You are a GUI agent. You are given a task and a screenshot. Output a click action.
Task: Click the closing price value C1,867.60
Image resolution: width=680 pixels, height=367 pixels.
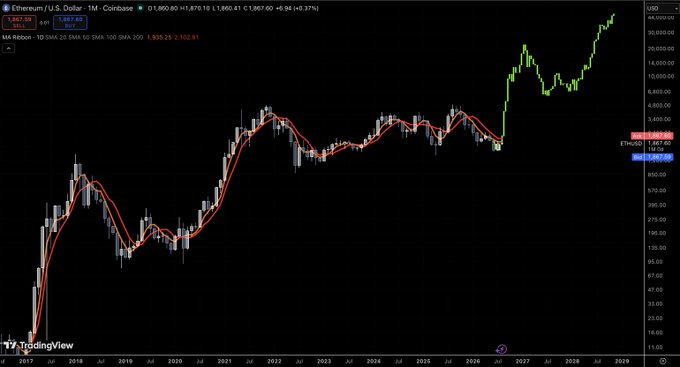[258, 8]
